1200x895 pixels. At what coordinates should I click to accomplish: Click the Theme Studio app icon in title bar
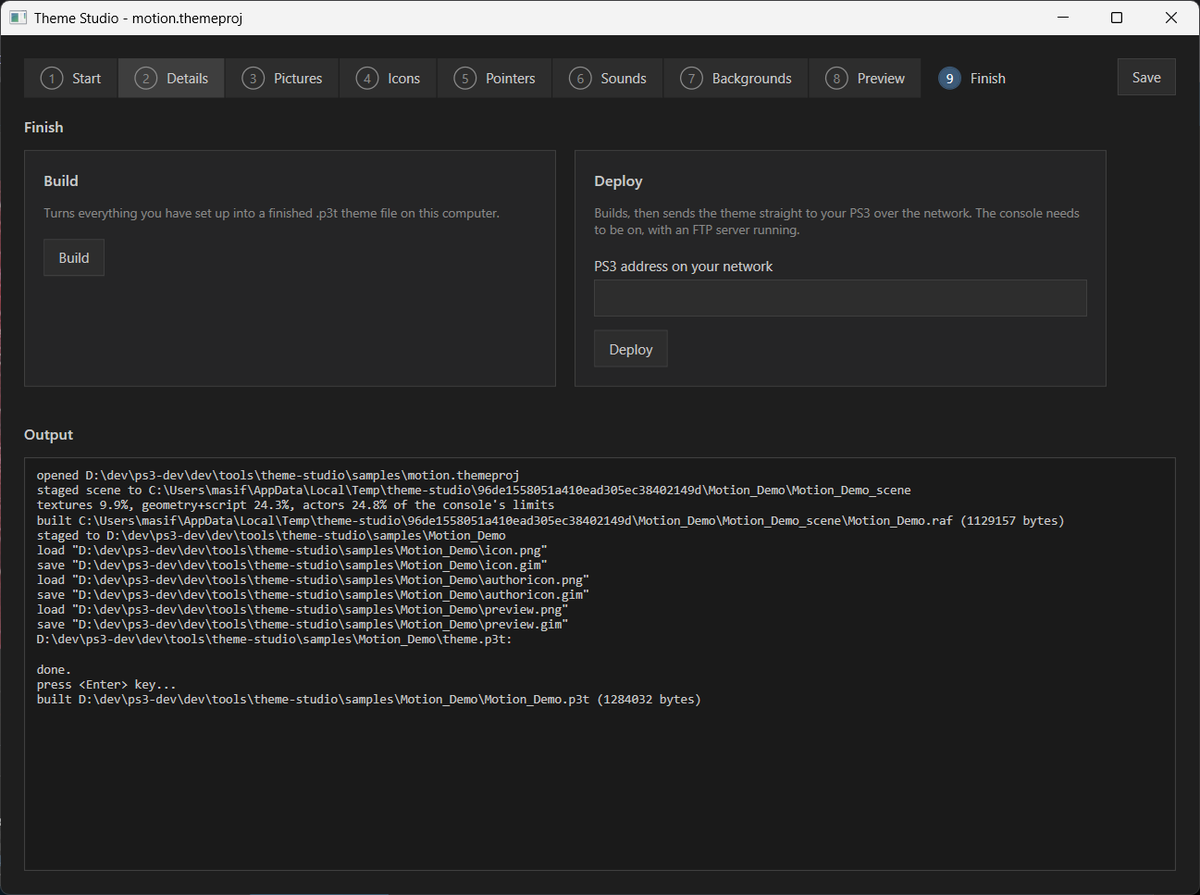pyautogui.click(x=18, y=18)
